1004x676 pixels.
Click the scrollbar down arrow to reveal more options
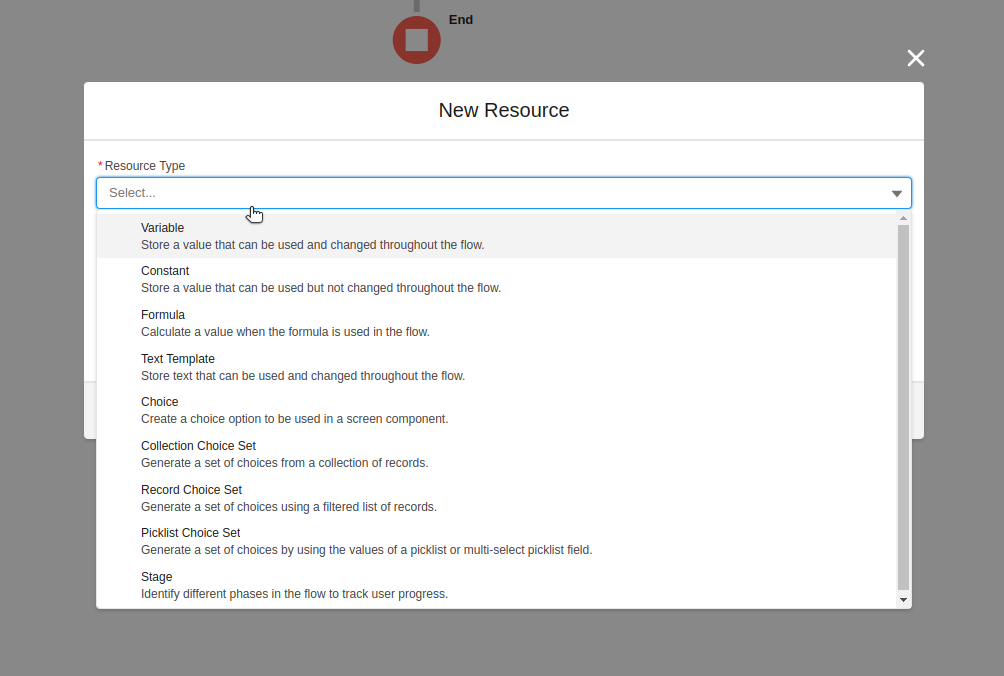(903, 599)
